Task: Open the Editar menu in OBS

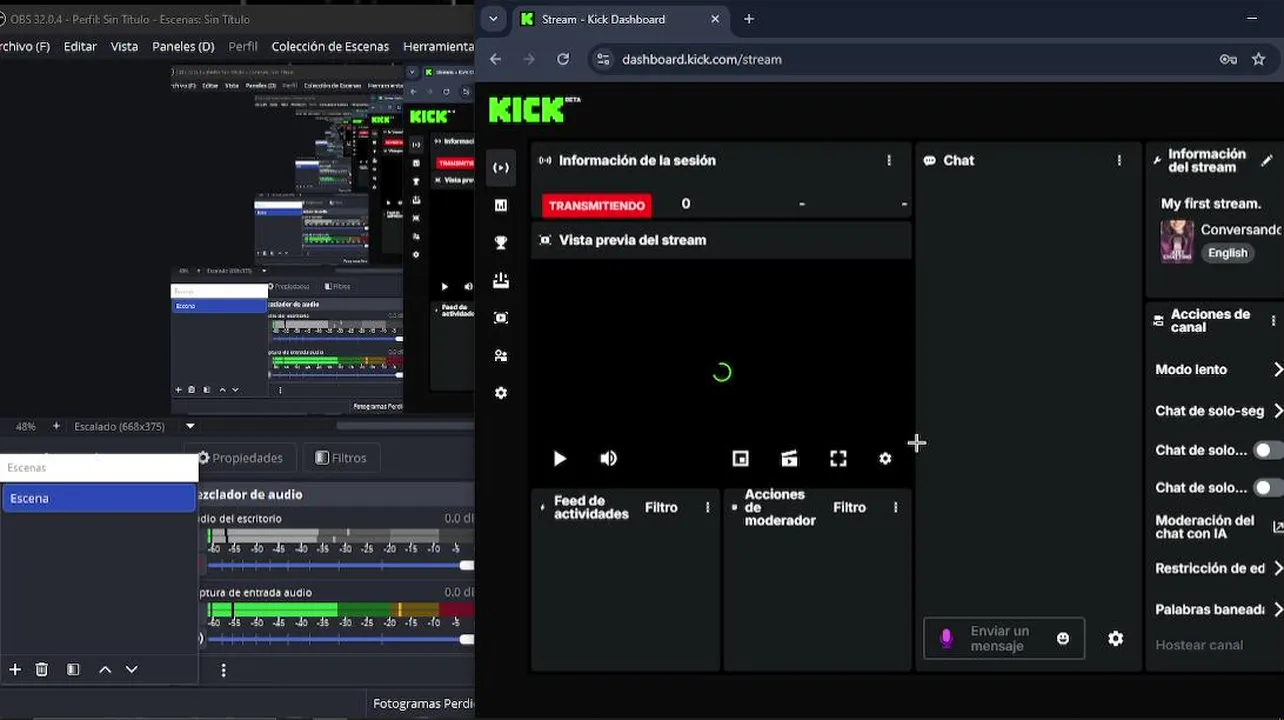Action: [x=80, y=46]
